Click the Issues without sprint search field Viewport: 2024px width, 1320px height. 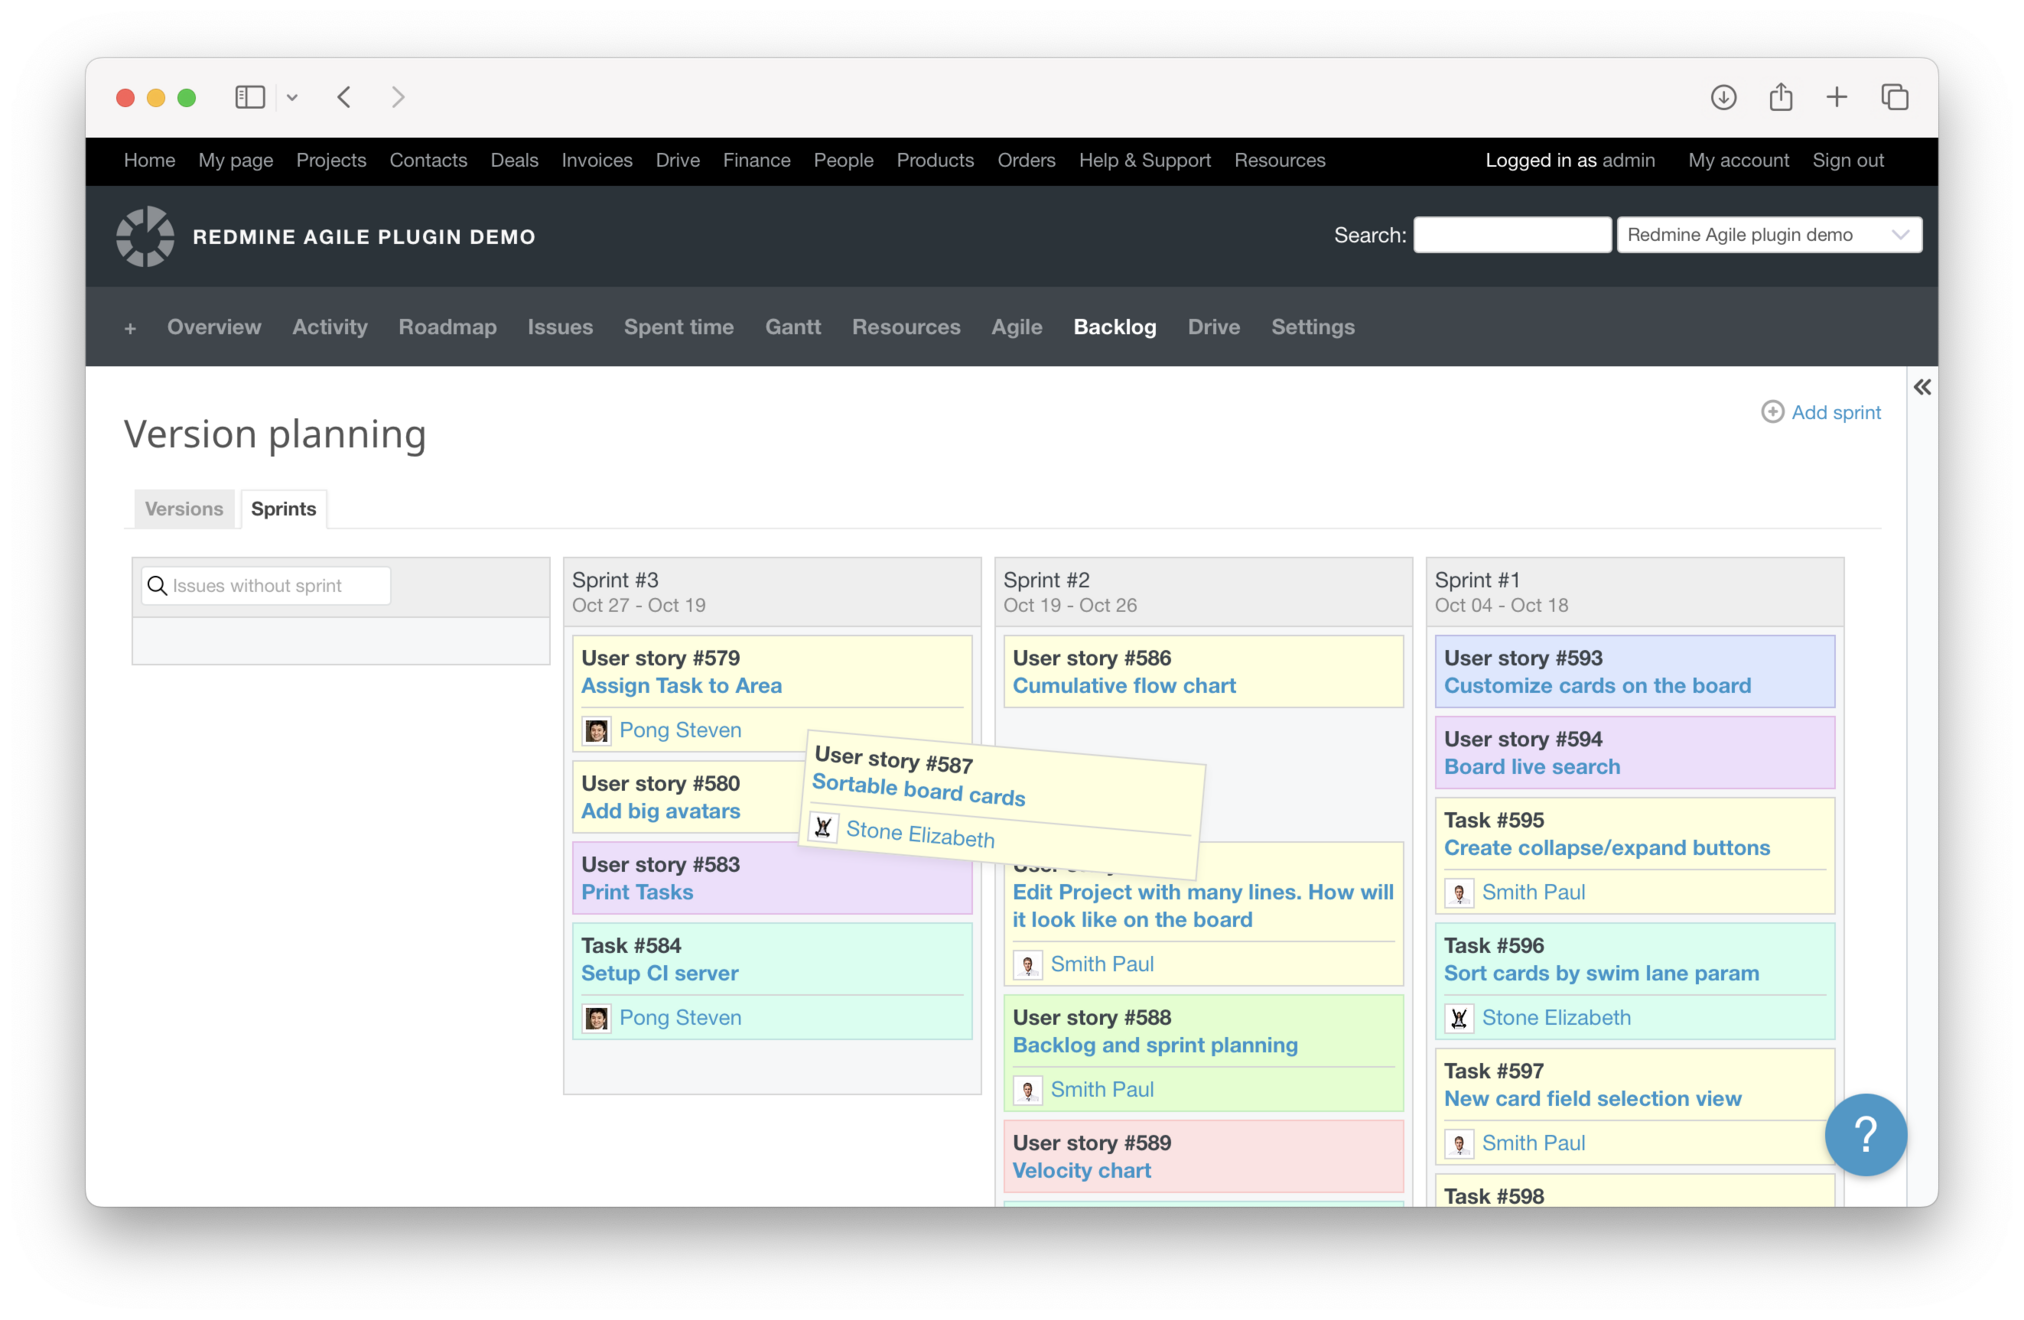point(276,586)
